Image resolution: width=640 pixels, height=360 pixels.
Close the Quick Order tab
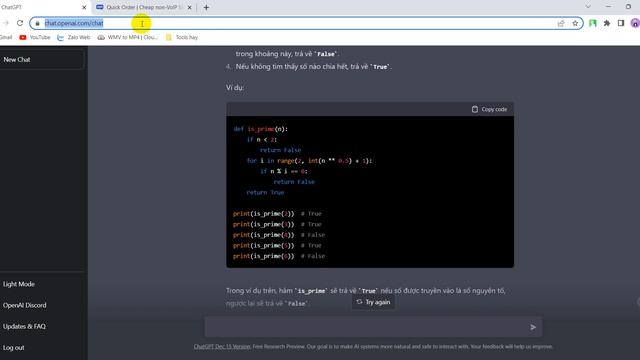(x=189, y=7)
